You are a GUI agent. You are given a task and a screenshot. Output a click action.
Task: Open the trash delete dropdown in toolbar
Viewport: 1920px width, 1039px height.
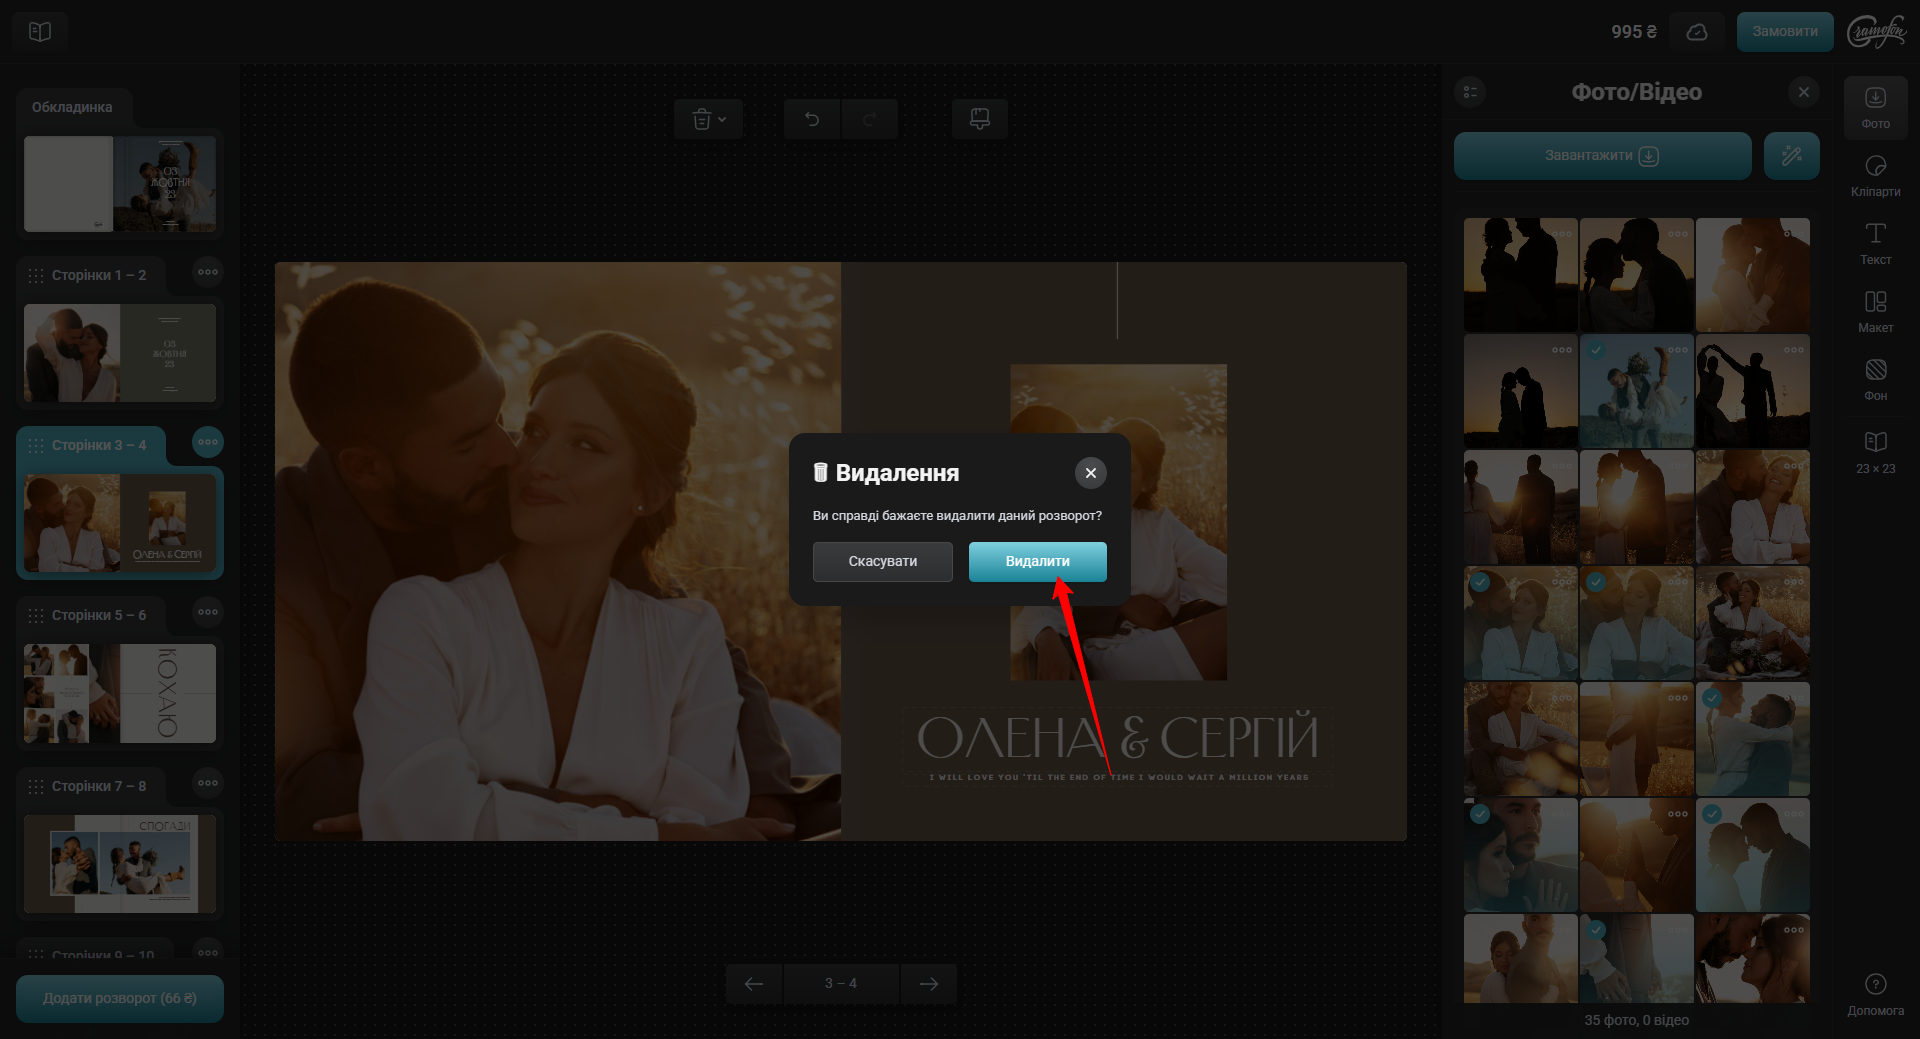click(708, 120)
